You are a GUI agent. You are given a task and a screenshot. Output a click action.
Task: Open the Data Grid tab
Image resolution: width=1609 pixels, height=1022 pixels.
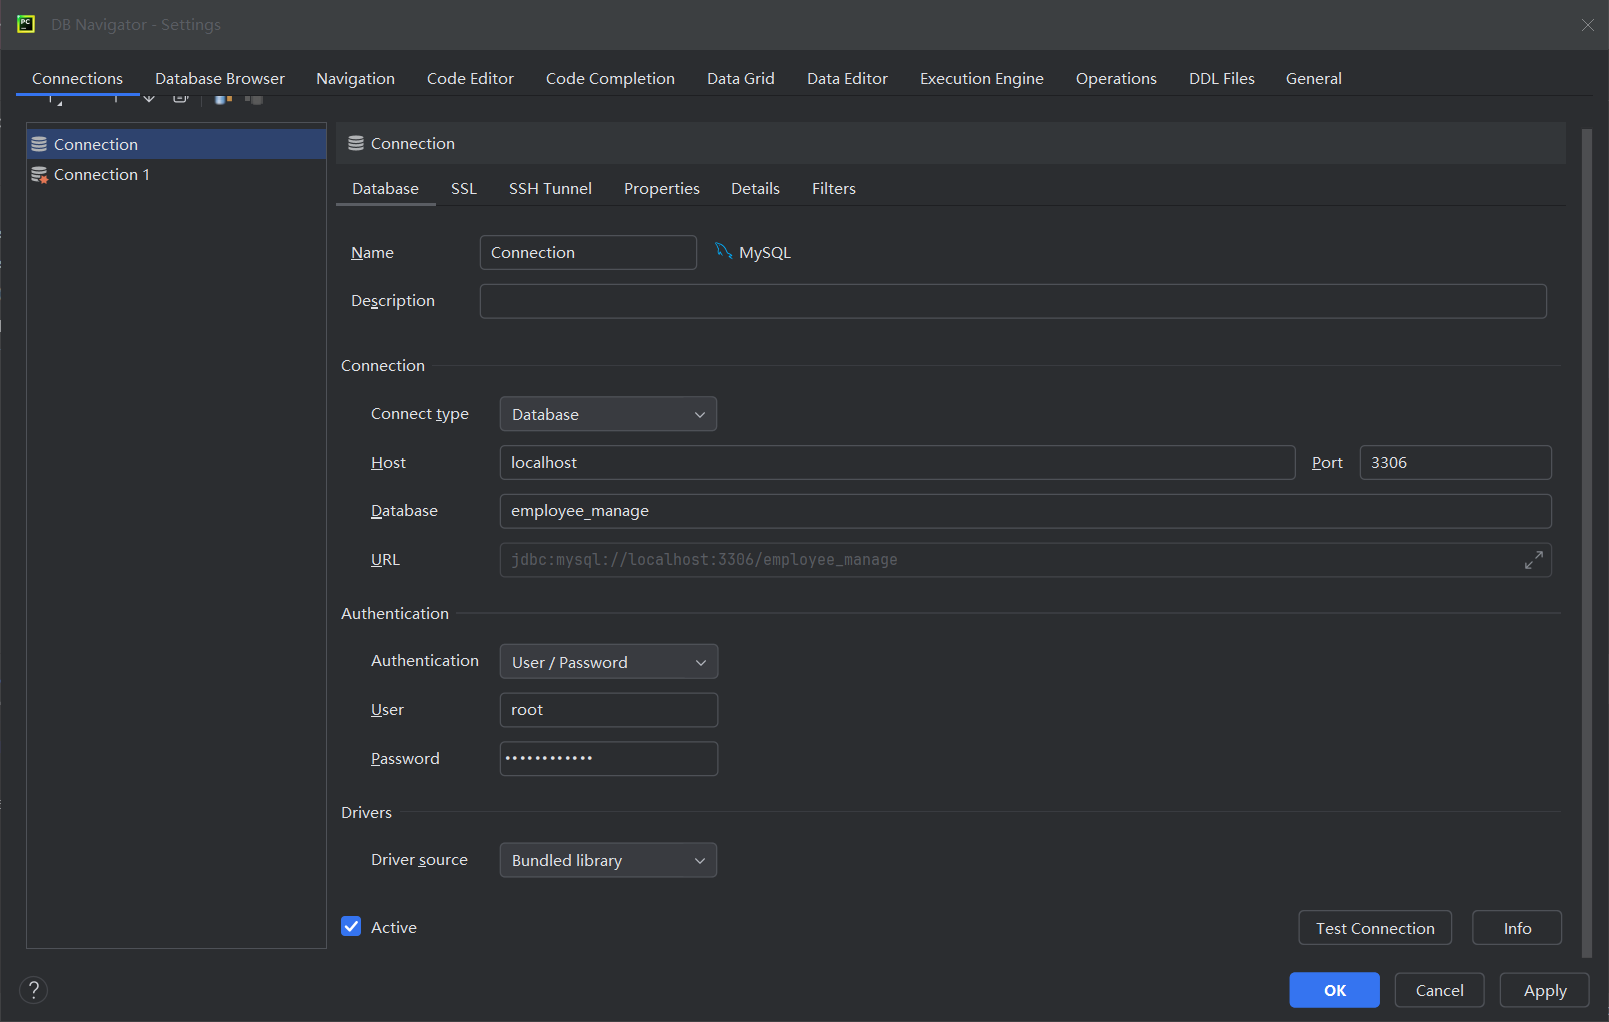[741, 78]
